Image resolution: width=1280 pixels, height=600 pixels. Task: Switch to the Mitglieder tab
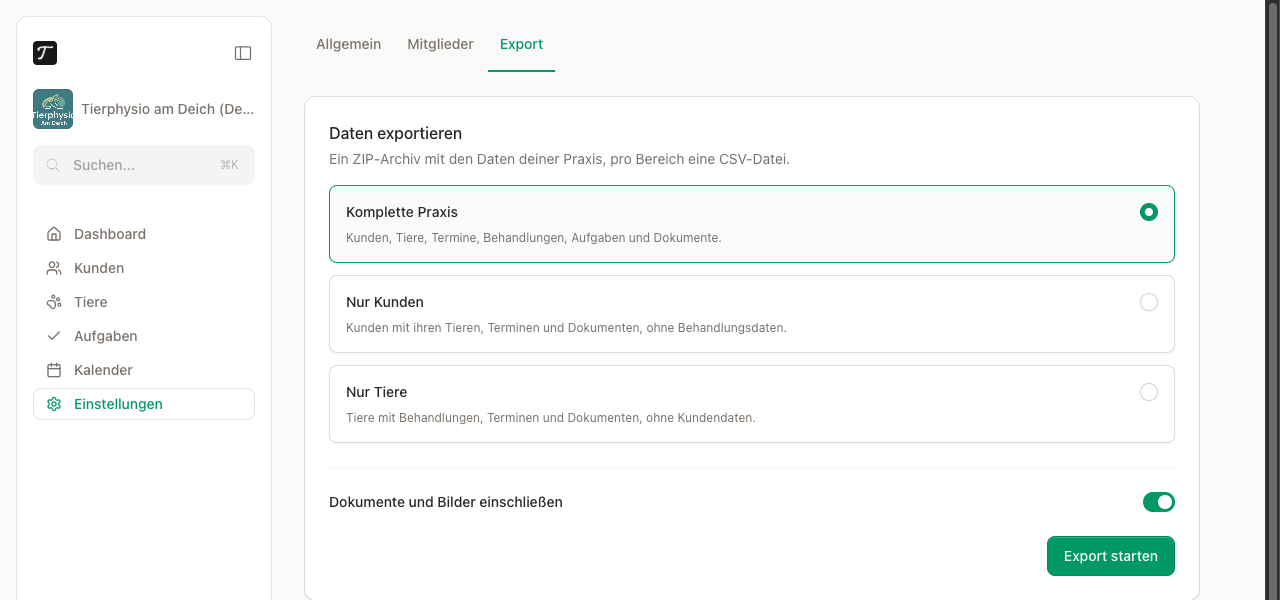click(440, 44)
